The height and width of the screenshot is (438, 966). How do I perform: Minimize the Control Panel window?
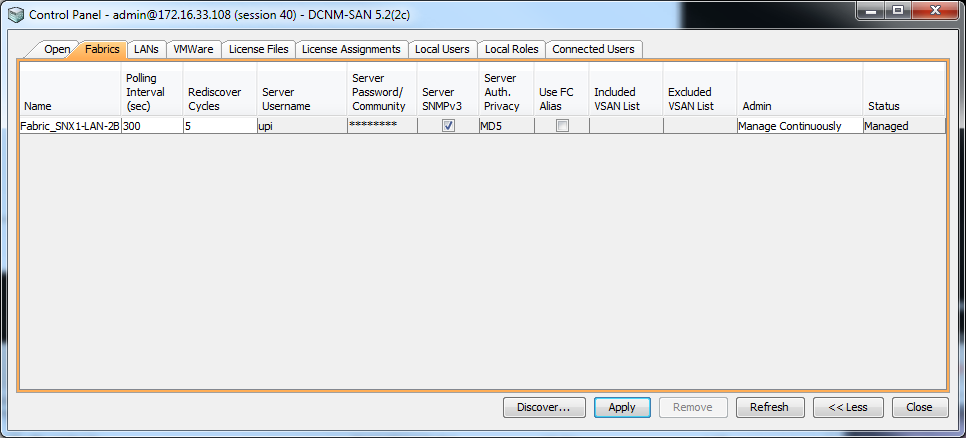click(871, 10)
